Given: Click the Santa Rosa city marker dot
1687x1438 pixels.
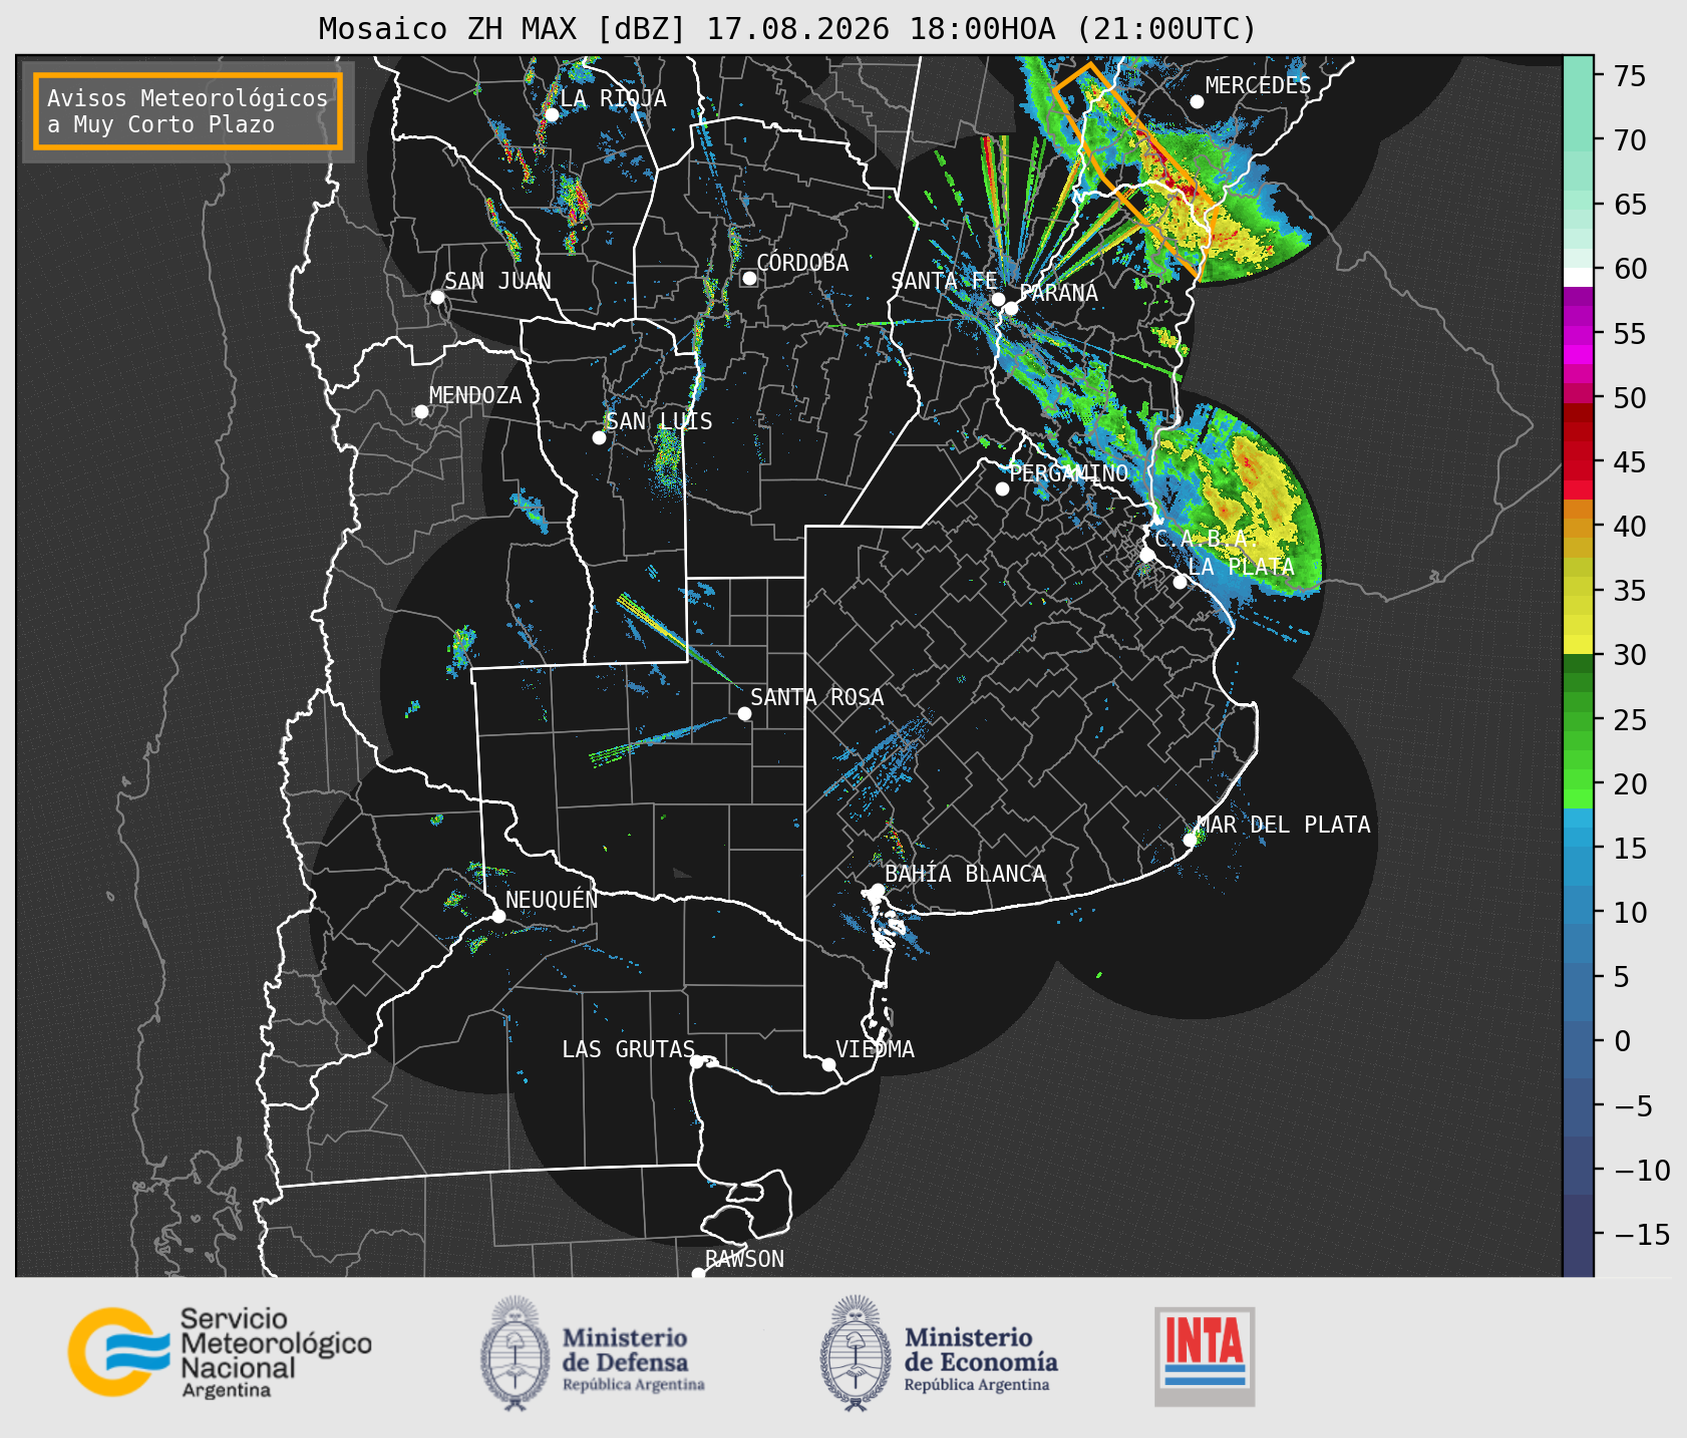Looking at the screenshot, I should coord(744,713).
